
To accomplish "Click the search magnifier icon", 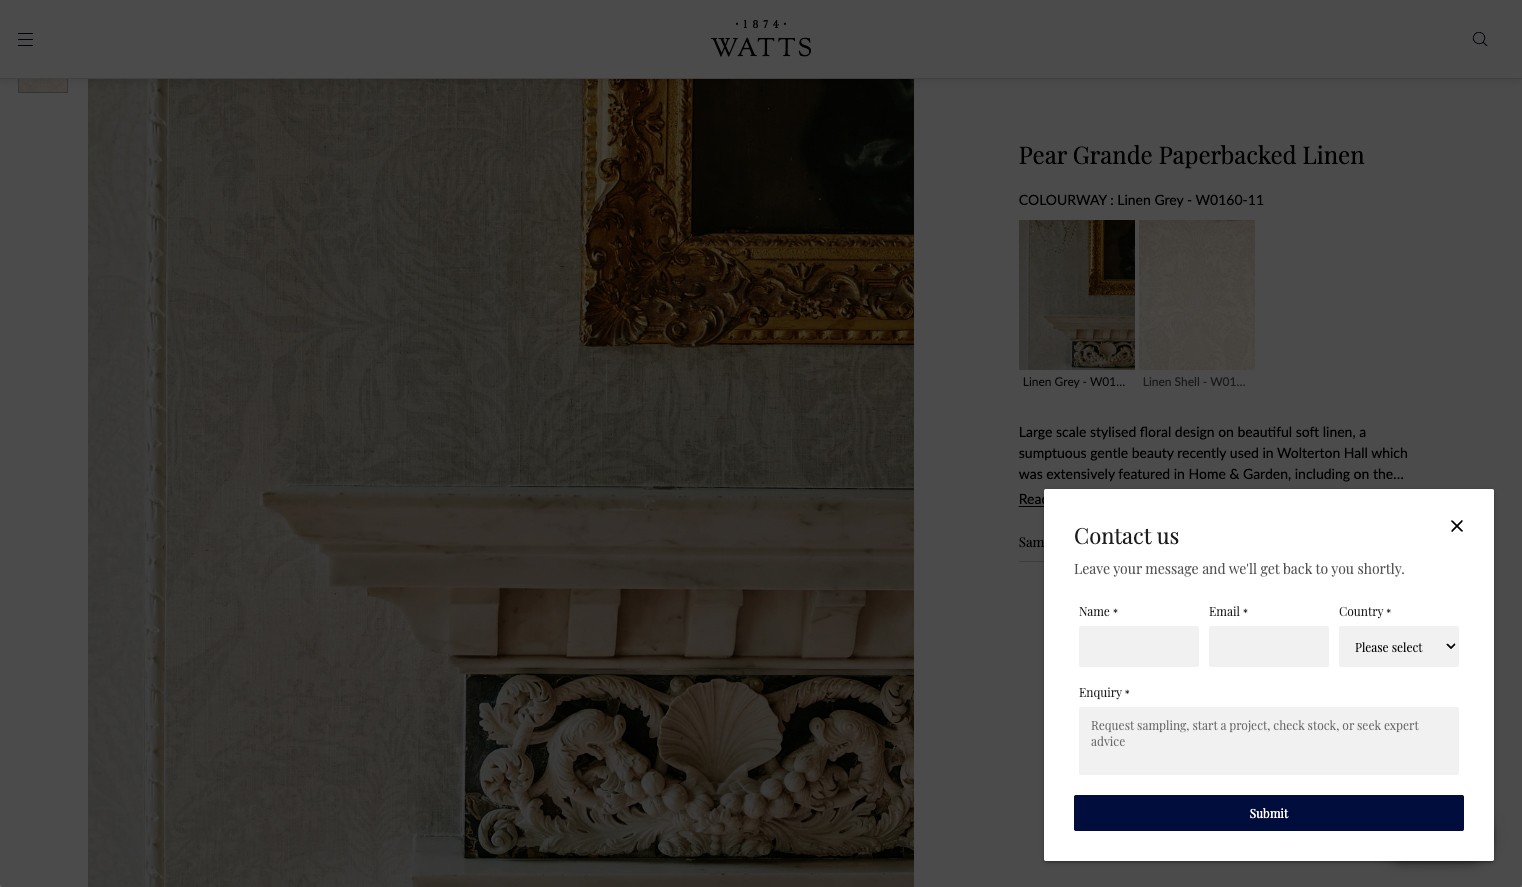I will pyautogui.click(x=1480, y=39).
